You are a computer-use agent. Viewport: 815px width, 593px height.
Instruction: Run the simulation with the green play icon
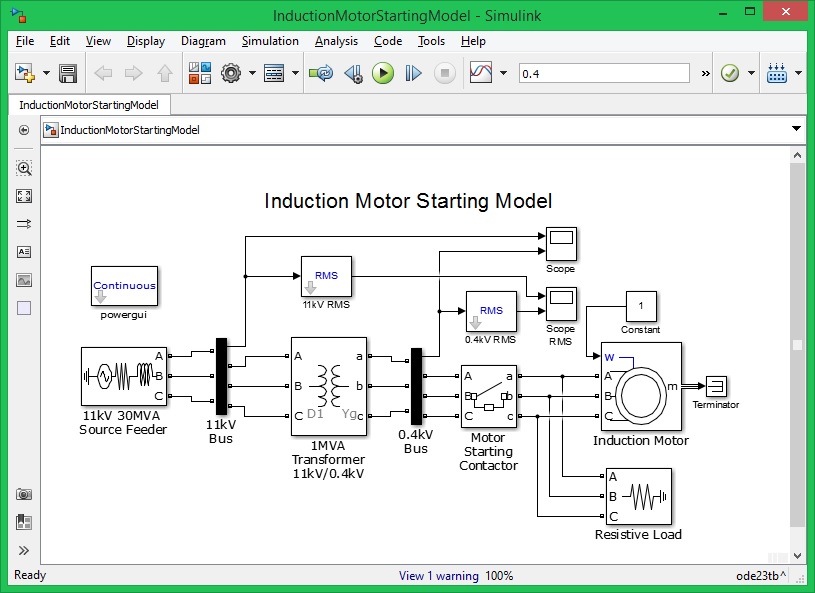coord(383,72)
